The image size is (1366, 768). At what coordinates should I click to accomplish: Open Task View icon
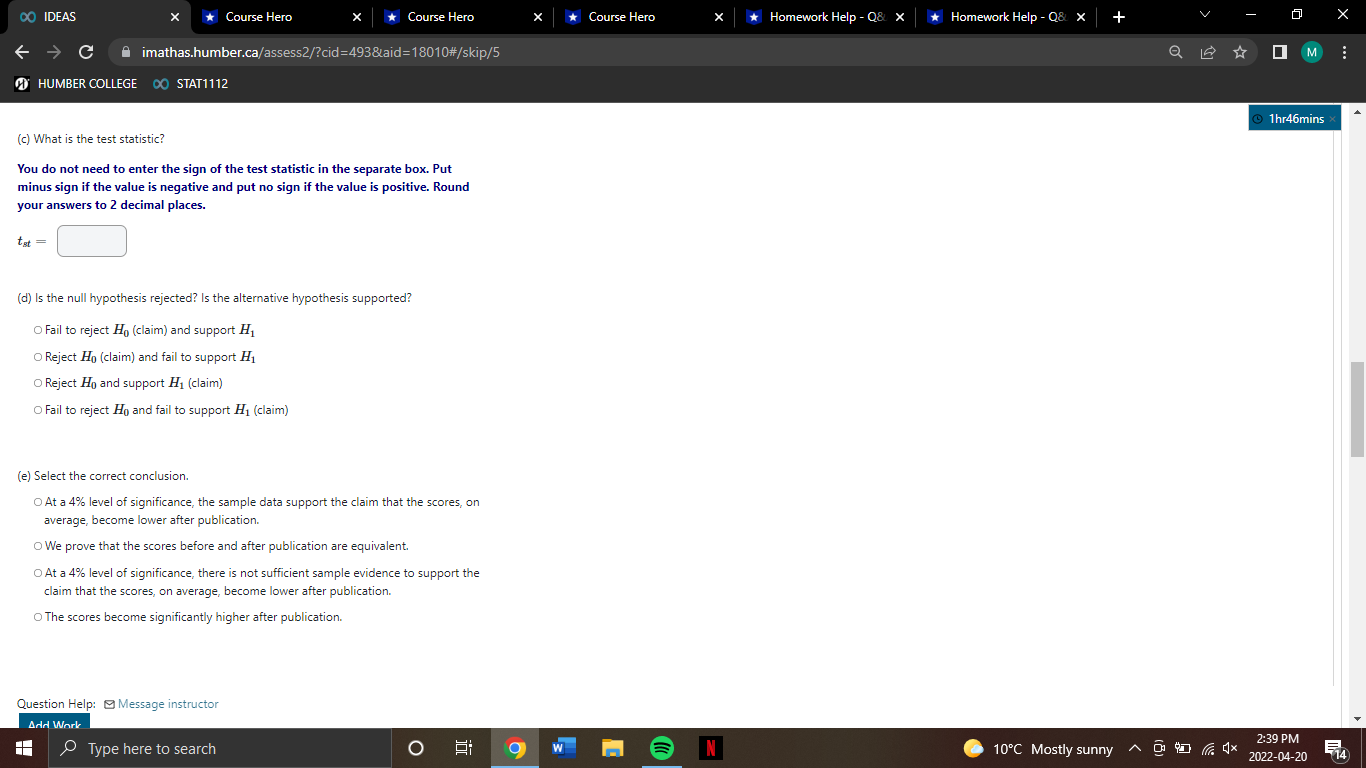tap(464, 748)
